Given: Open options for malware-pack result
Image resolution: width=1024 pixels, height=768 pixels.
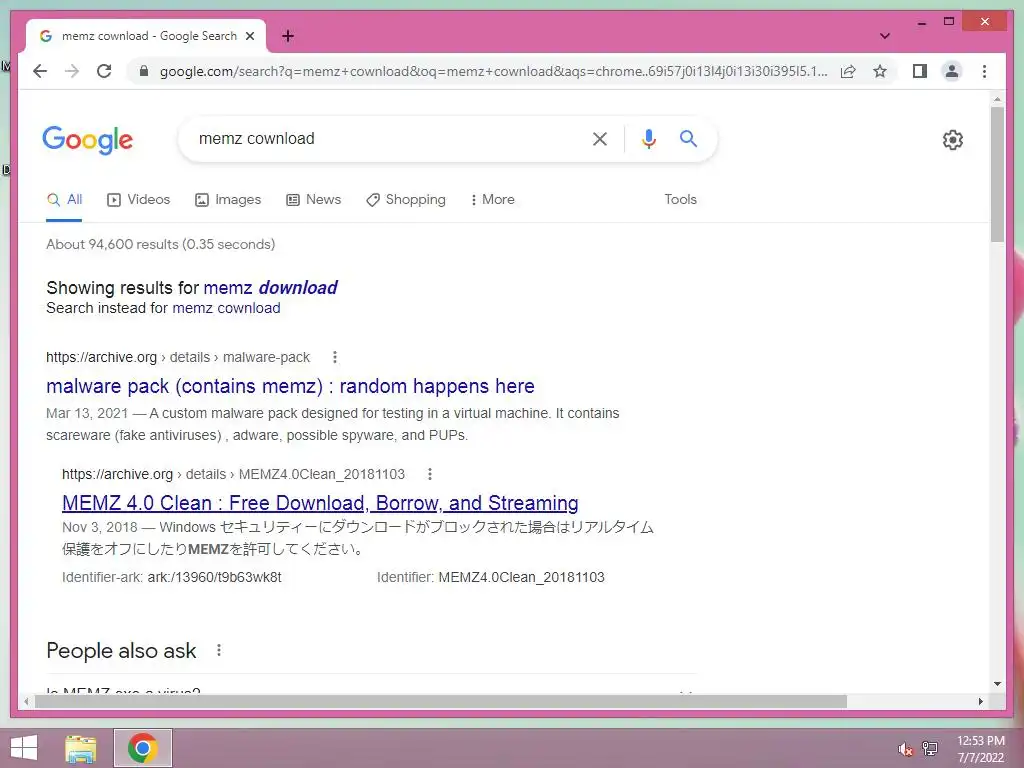Looking at the screenshot, I should coord(335,357).
